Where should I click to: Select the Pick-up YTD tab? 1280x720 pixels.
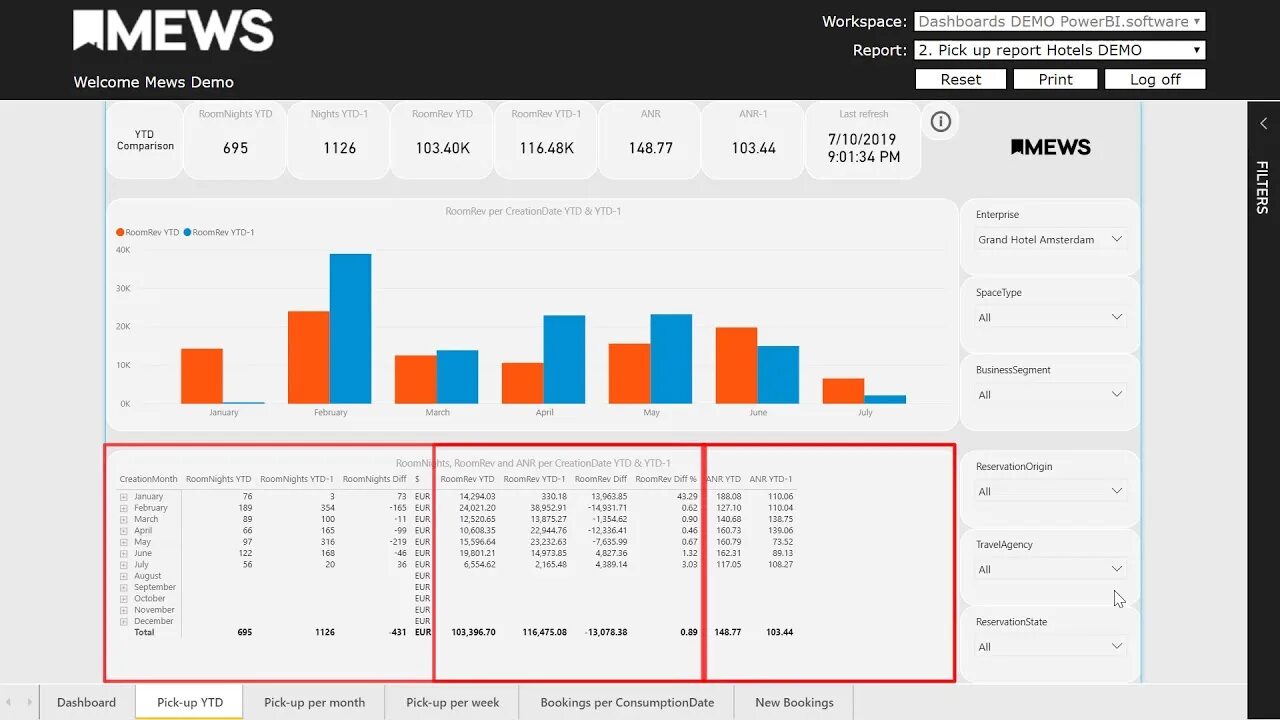click(x=190, y=702)
